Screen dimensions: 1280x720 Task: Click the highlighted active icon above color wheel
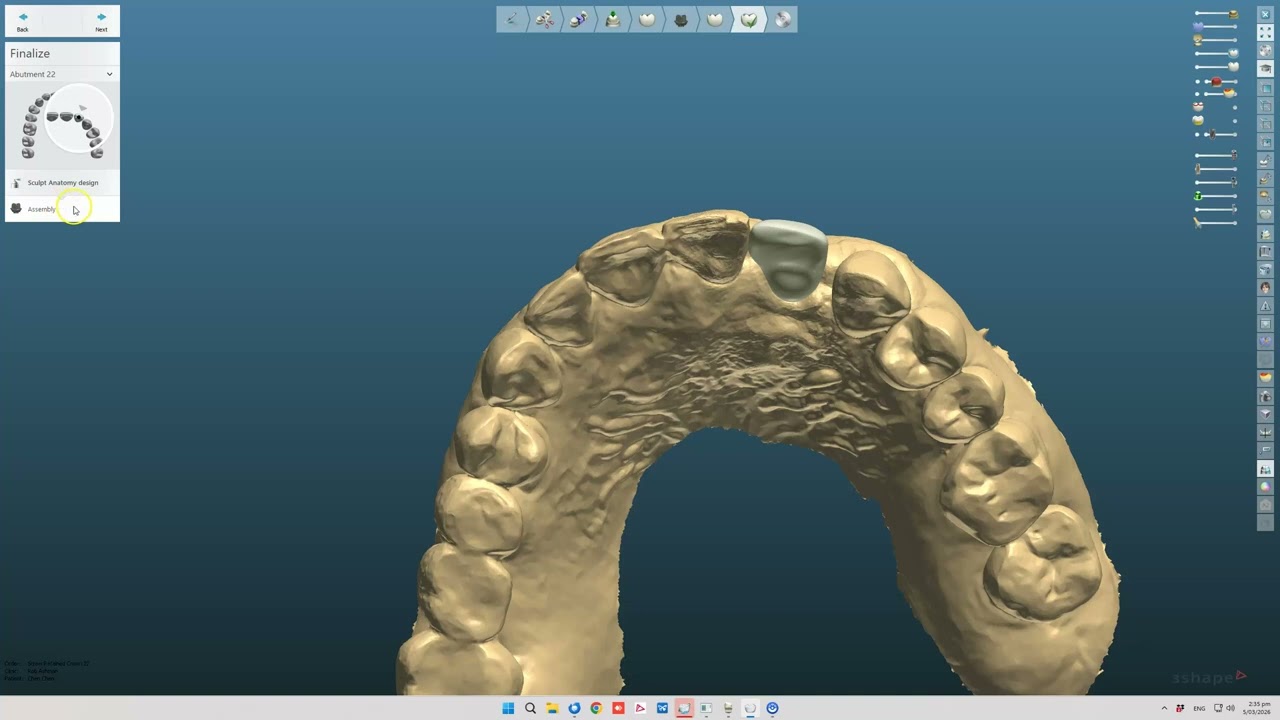pos(1265,469)
